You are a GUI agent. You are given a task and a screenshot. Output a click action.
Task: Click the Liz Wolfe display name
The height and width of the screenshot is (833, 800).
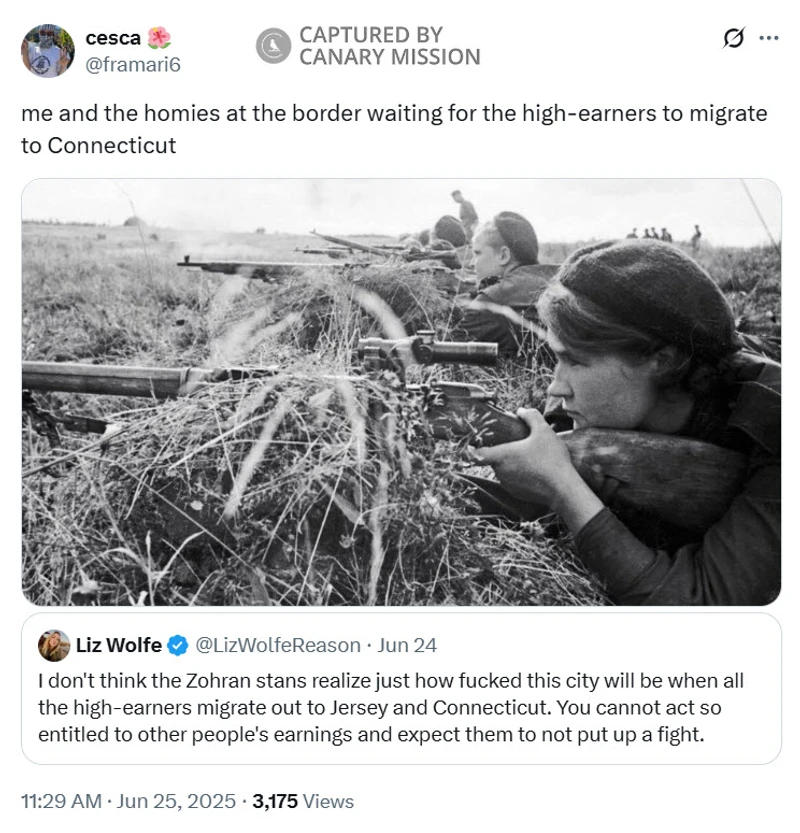[118, 645]
